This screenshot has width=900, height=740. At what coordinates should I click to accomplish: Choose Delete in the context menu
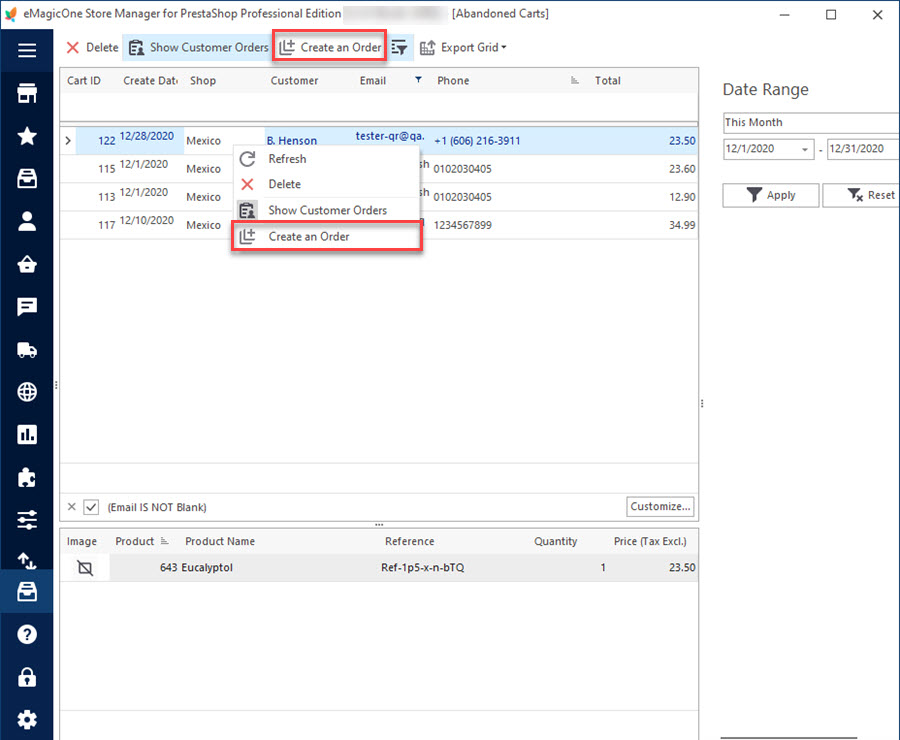pyautogui.click(x=326, y=184)
